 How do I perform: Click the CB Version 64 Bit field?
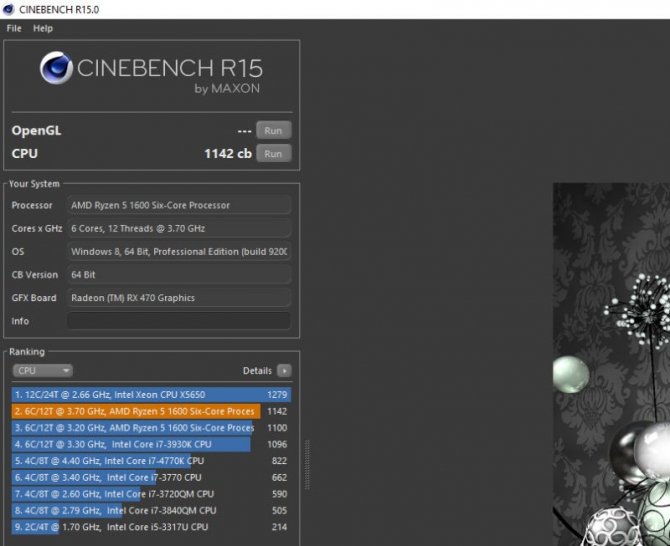click(179, 275)
